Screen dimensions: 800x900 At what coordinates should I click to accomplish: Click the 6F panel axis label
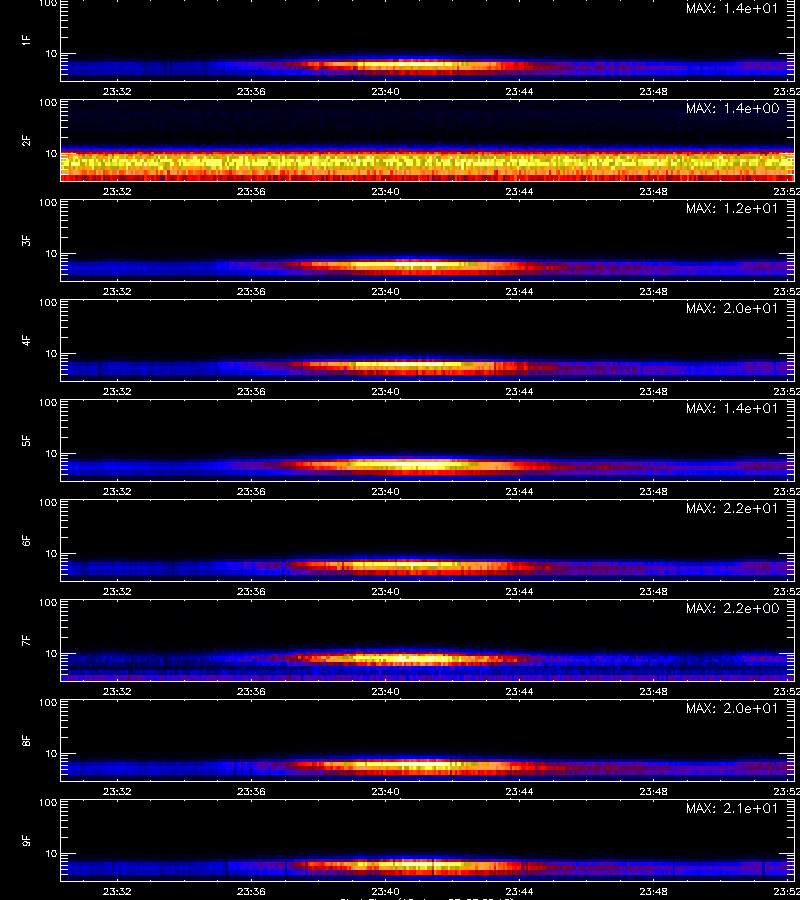tap(26, 540)
